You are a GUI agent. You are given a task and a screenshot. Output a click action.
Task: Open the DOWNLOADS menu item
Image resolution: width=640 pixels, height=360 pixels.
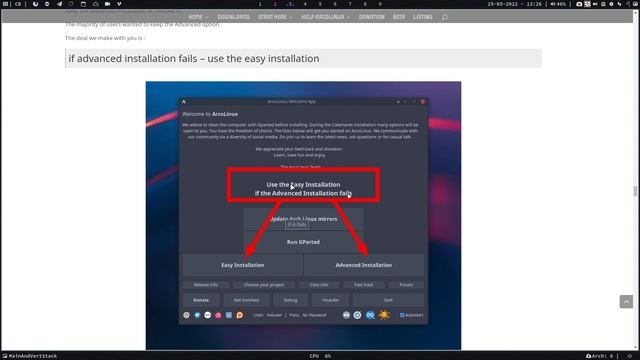(x=233, y=17)
